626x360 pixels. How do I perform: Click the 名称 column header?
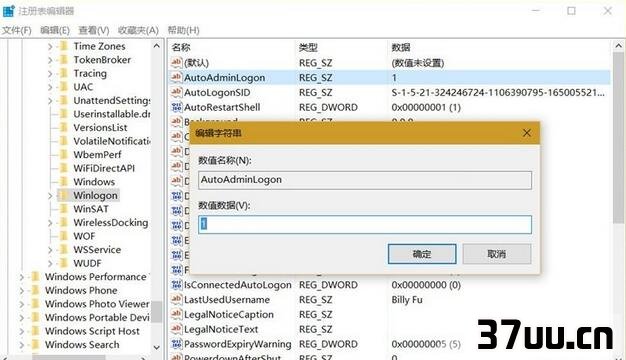pos(181,47)
